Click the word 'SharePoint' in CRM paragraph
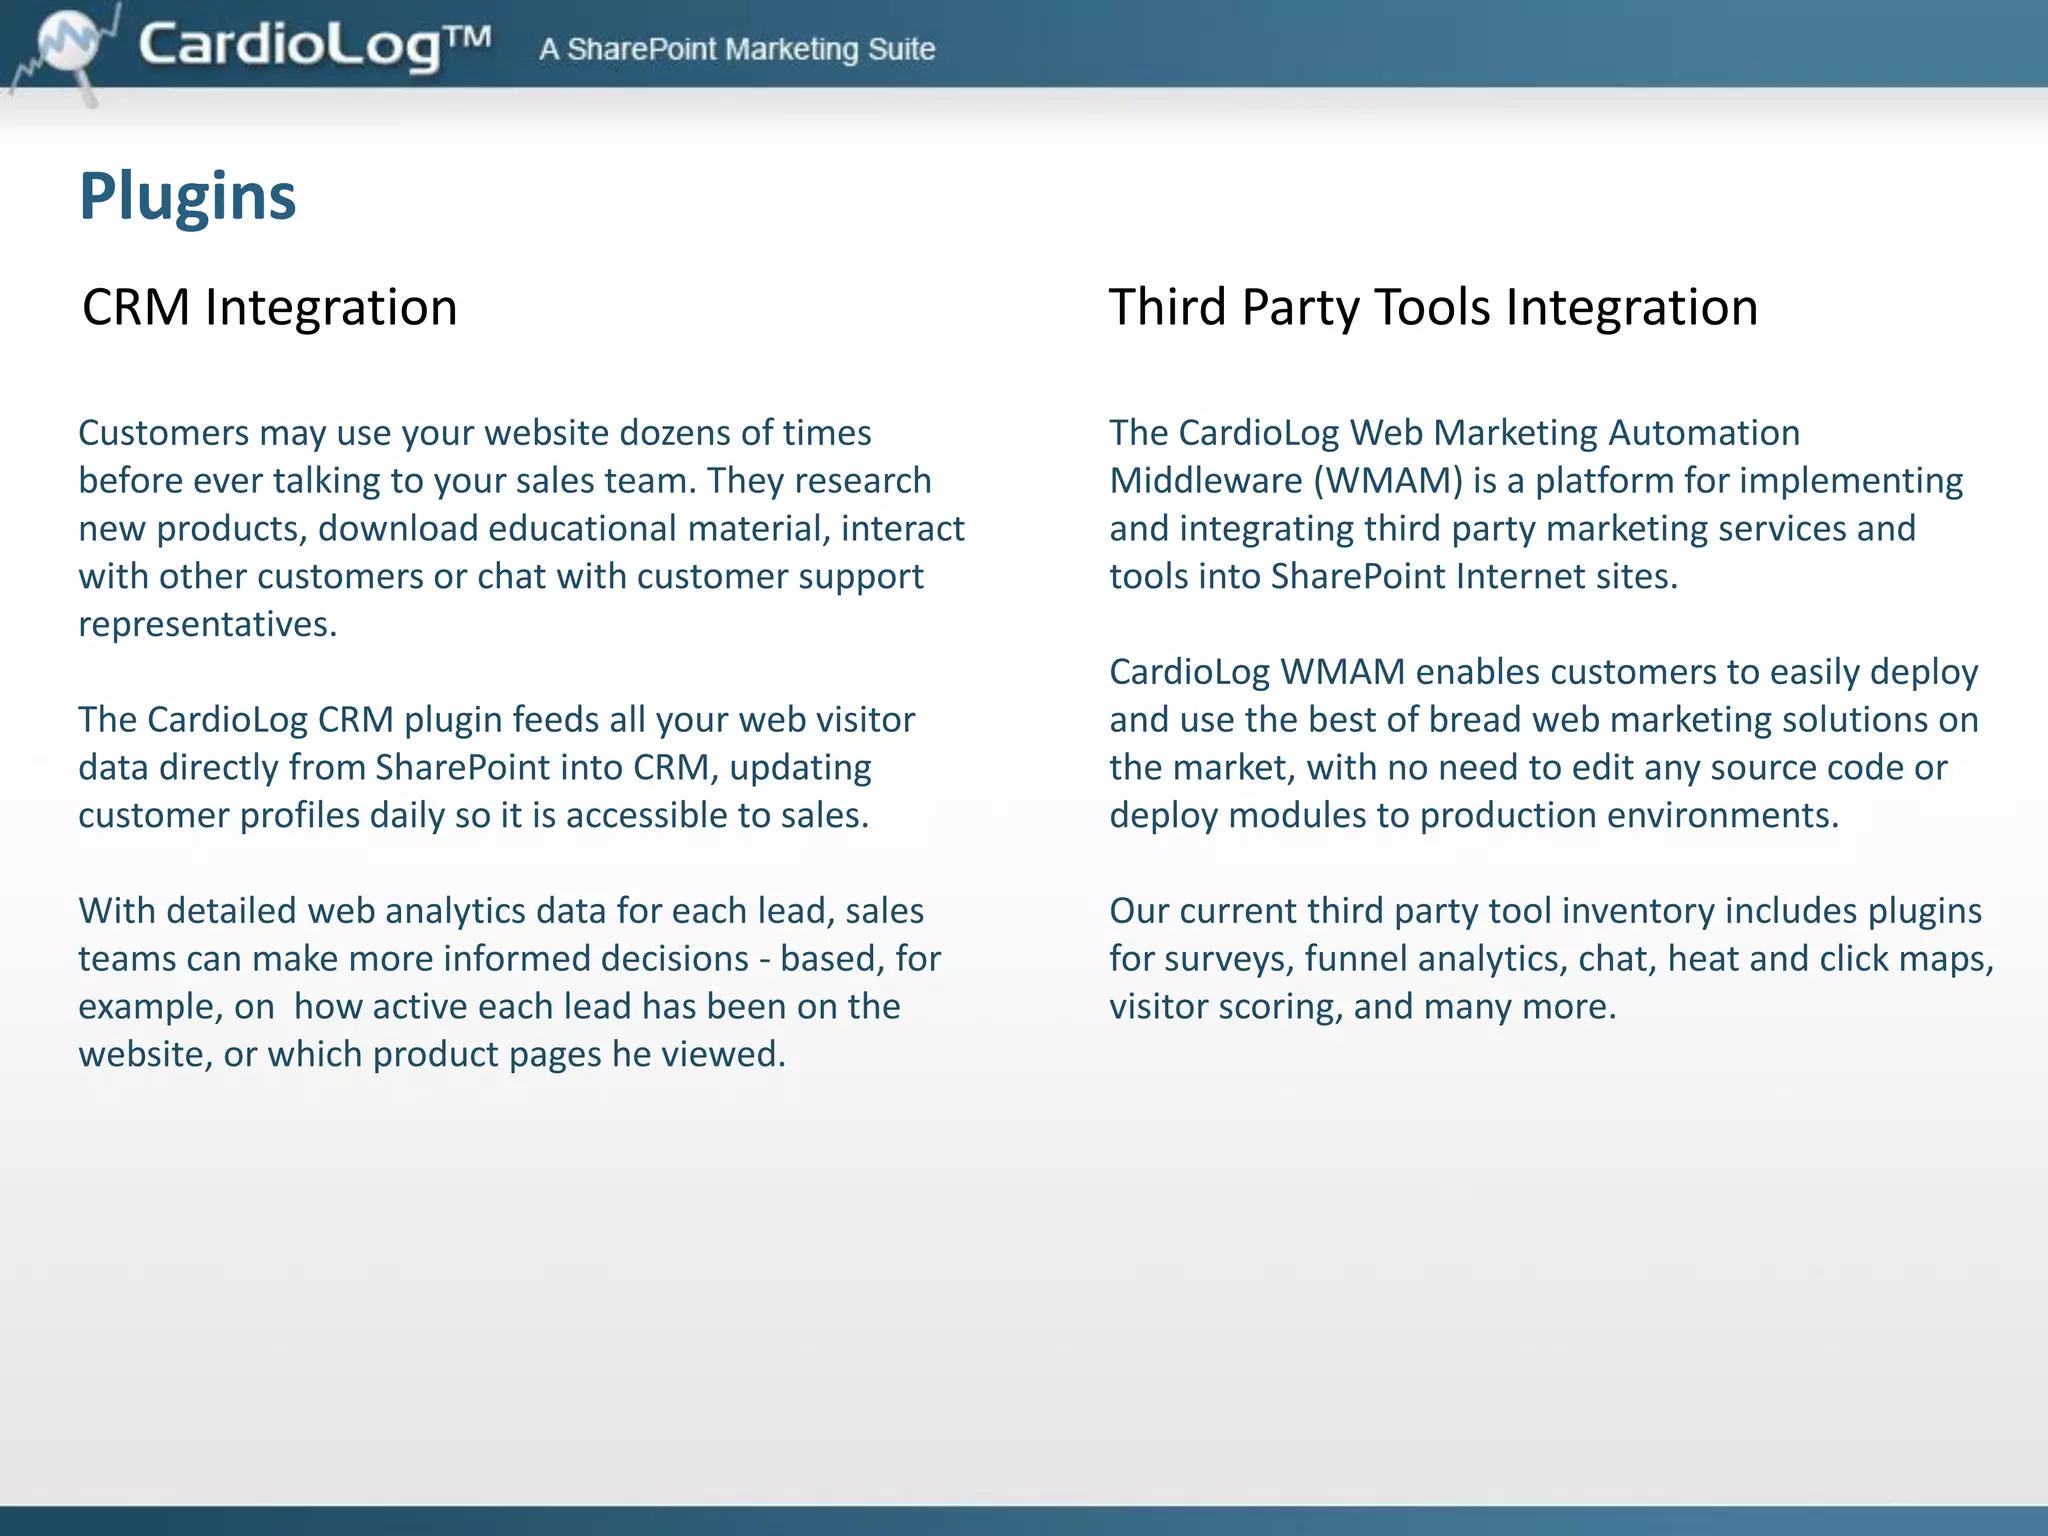Viewport: 2048px width, 1536px height. click(462, 768)
